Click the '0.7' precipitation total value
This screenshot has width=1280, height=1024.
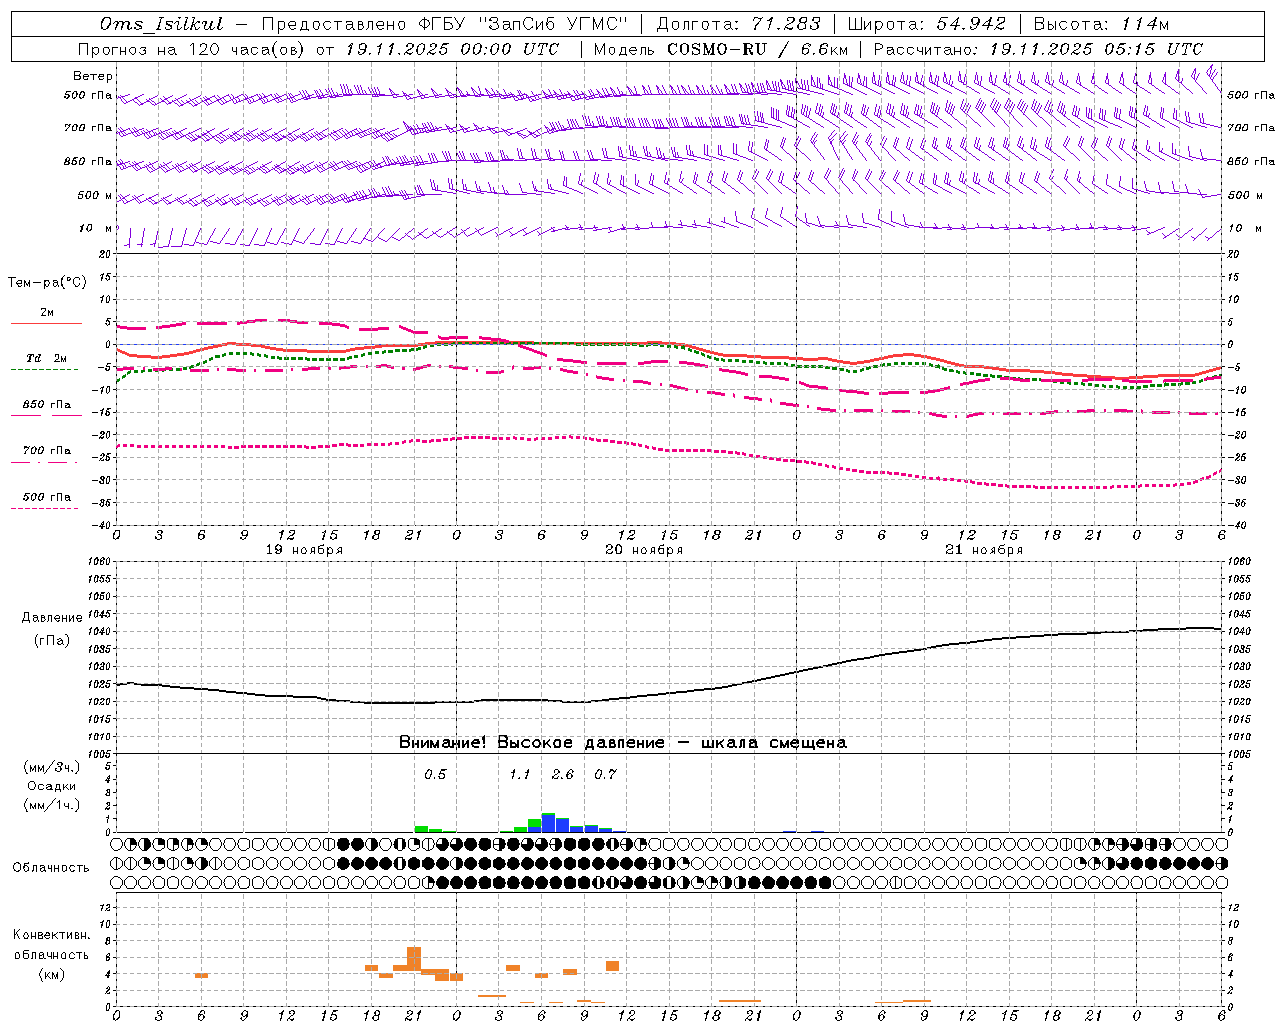[605, 775]
